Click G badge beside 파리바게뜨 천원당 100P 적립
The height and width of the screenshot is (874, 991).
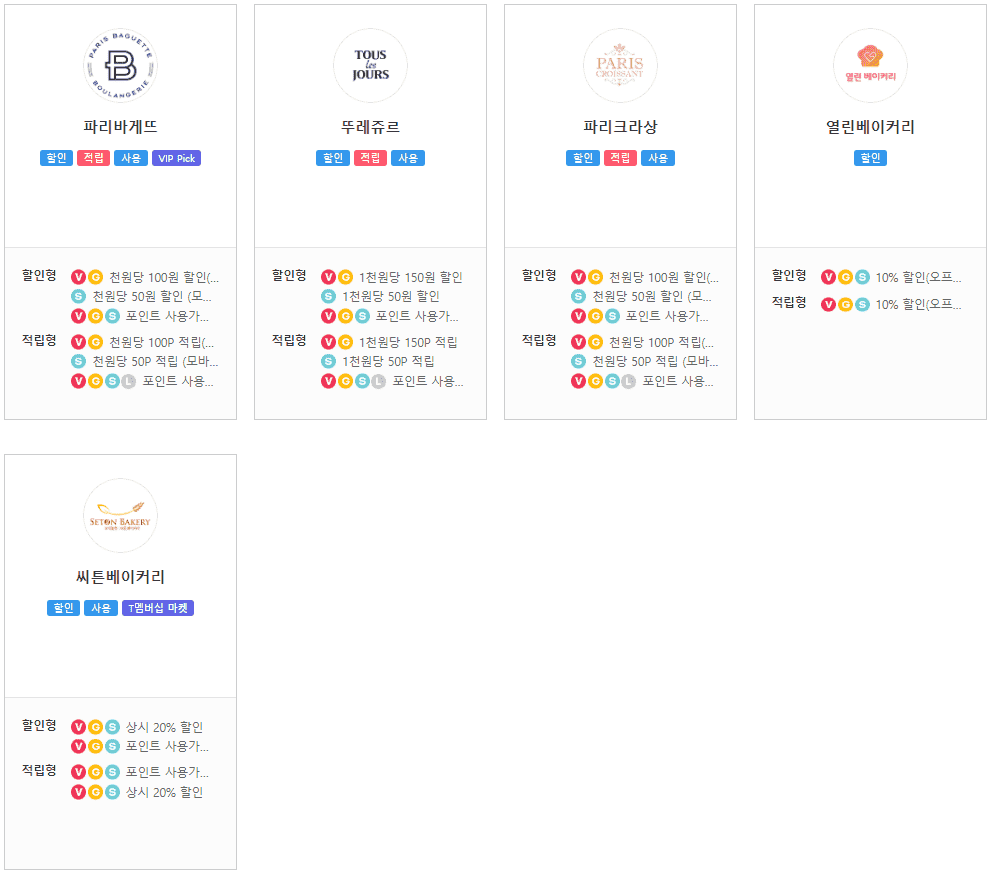pos(95,342)
